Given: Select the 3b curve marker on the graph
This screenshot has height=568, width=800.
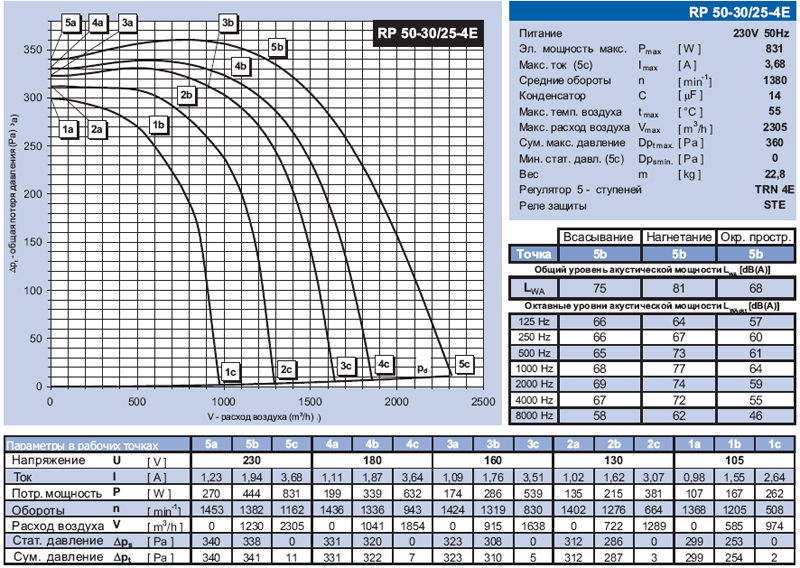Looking at the screenshot, I should (228, 22).
